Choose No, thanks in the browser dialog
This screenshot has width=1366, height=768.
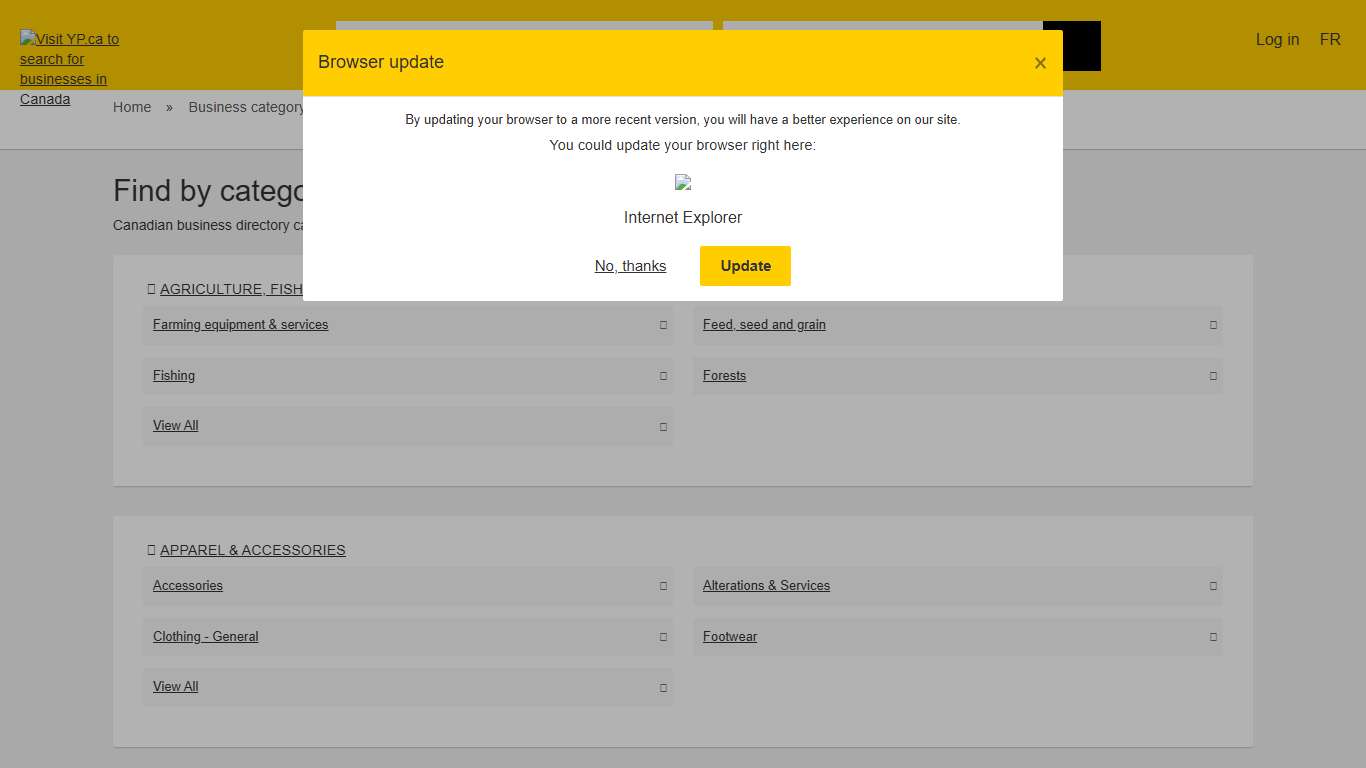(630, 266)
